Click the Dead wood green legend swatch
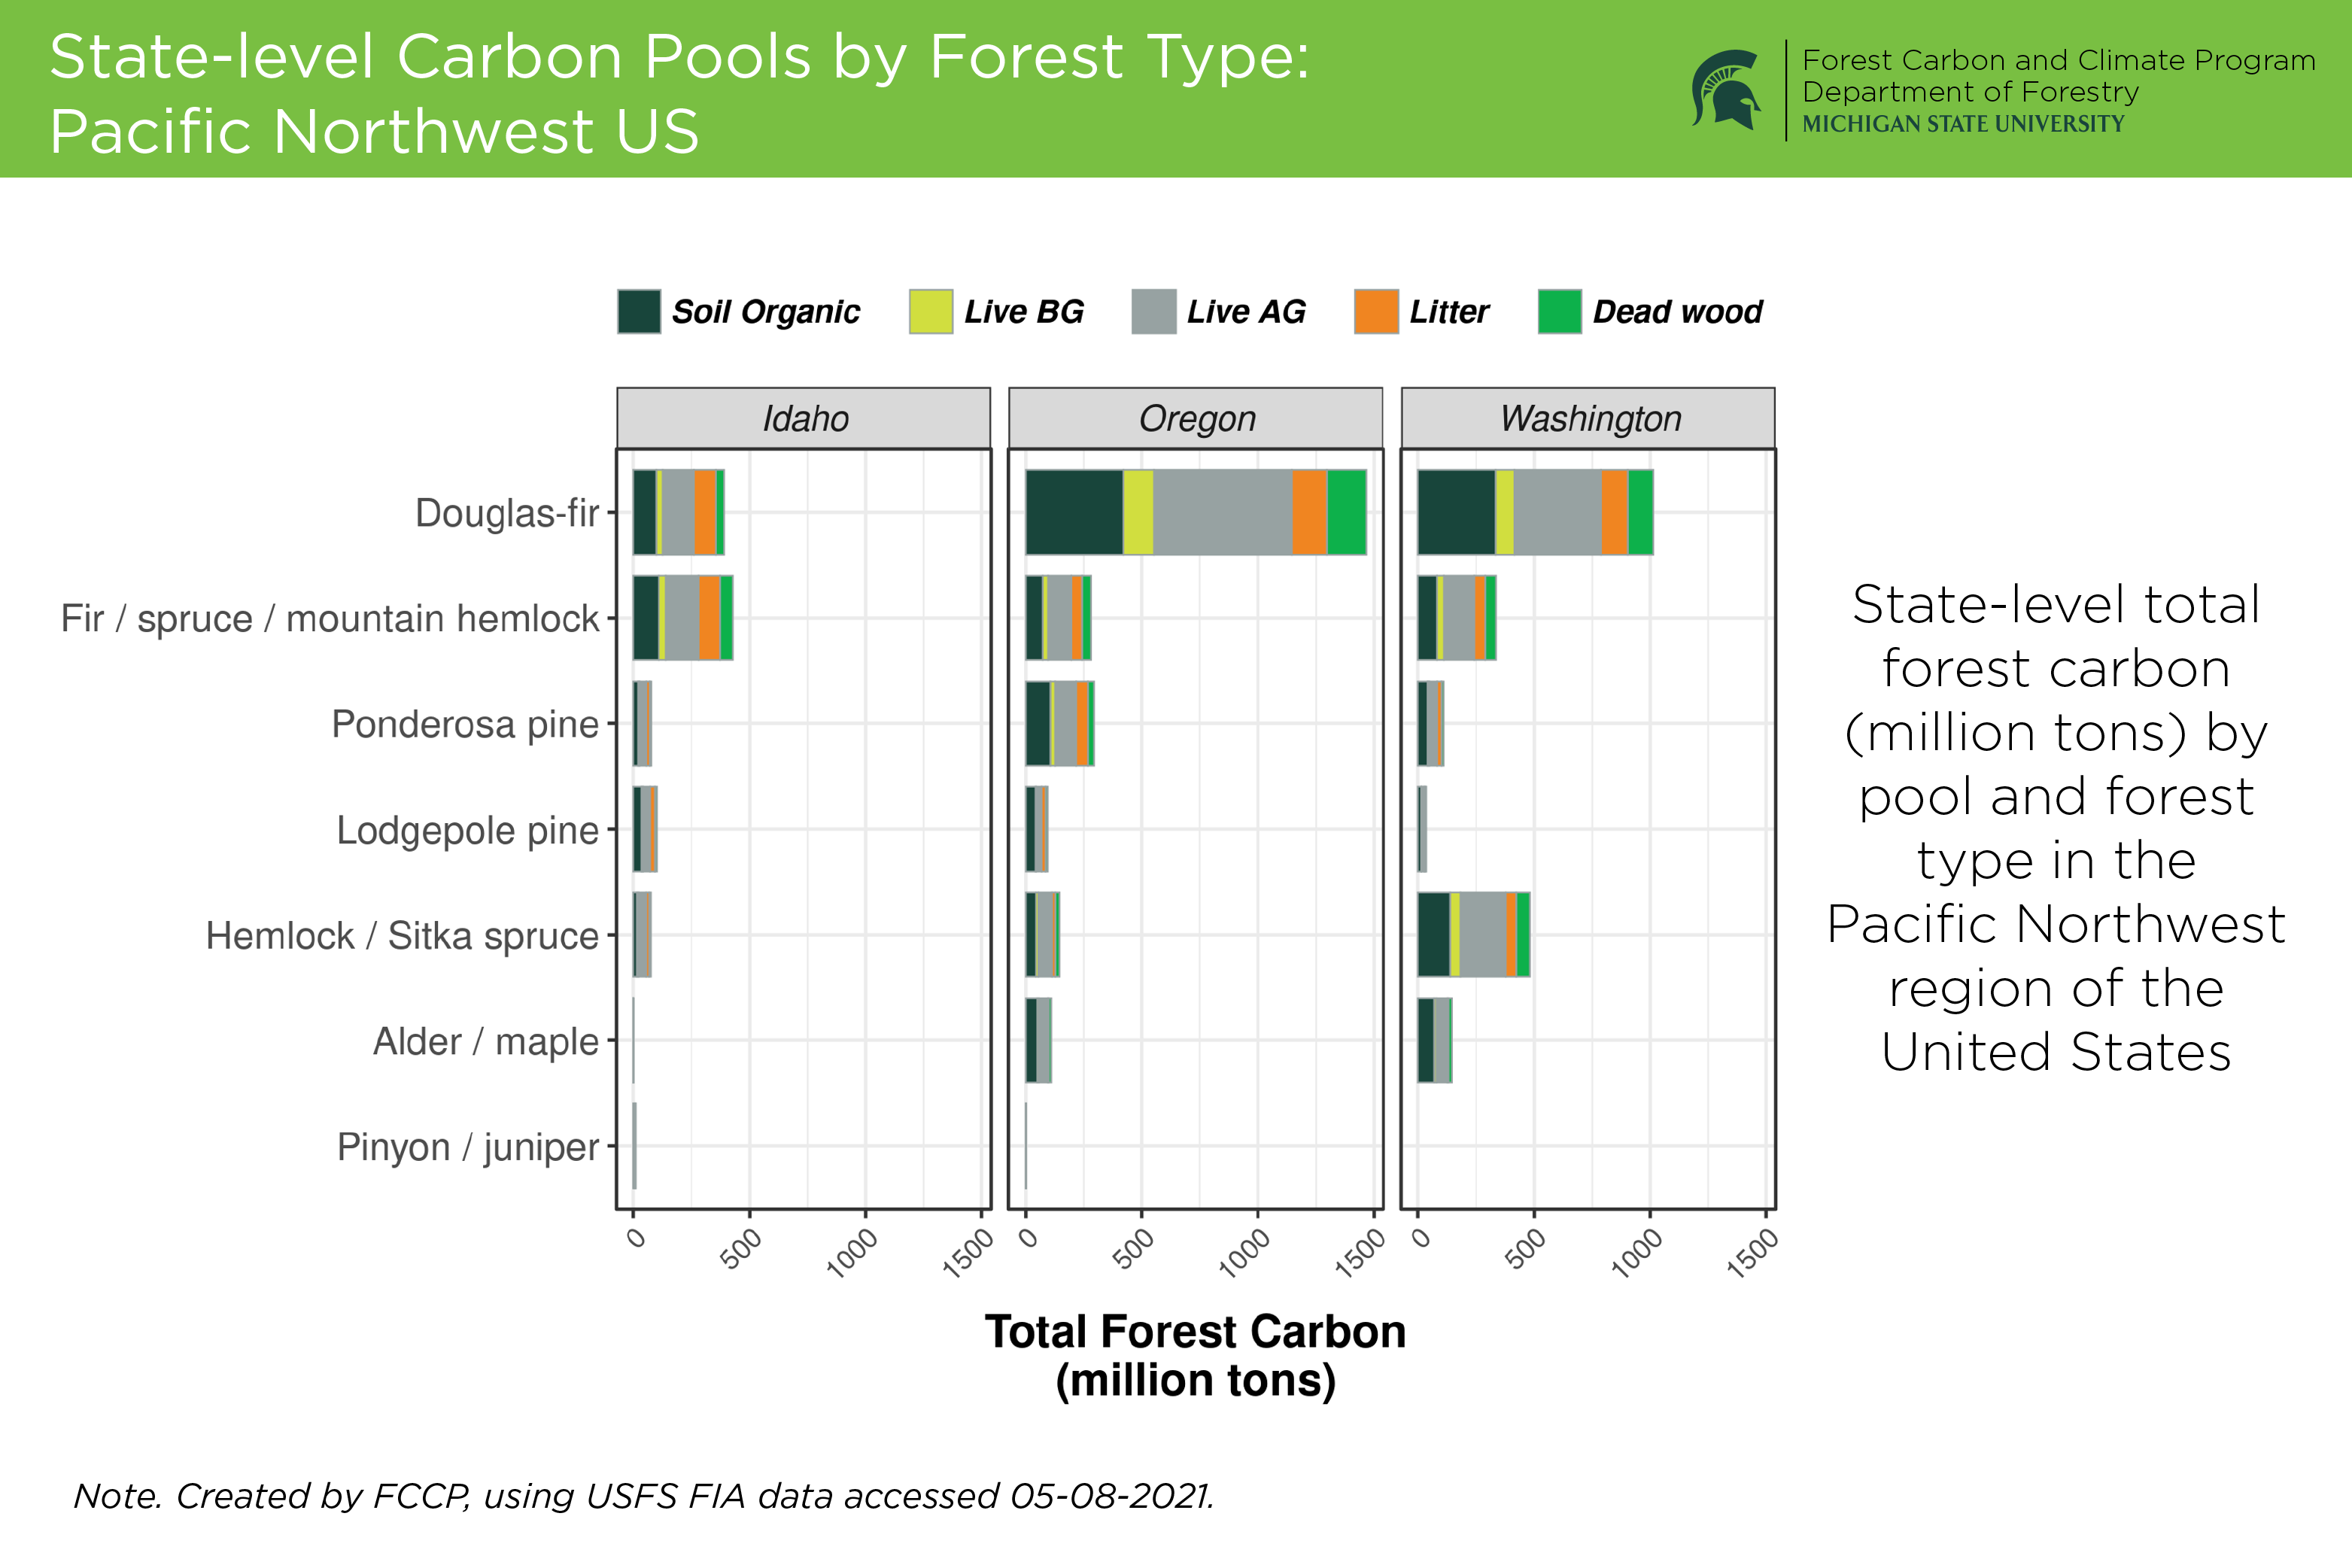 point(1559,312)
